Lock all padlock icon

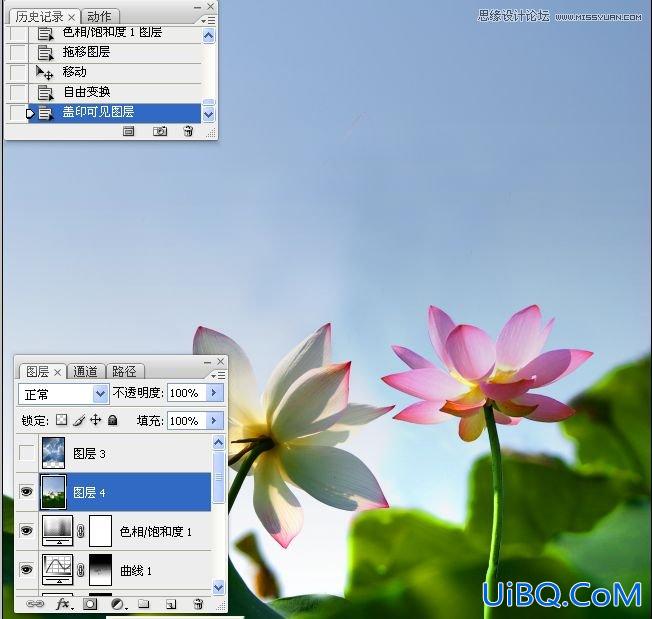112,420
